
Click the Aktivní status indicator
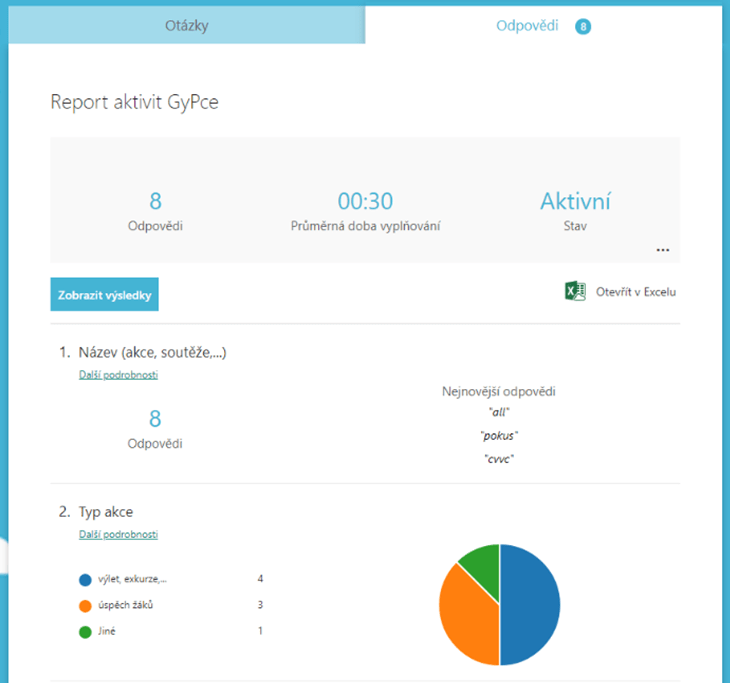pyautogui.click(x=575, y=201)
